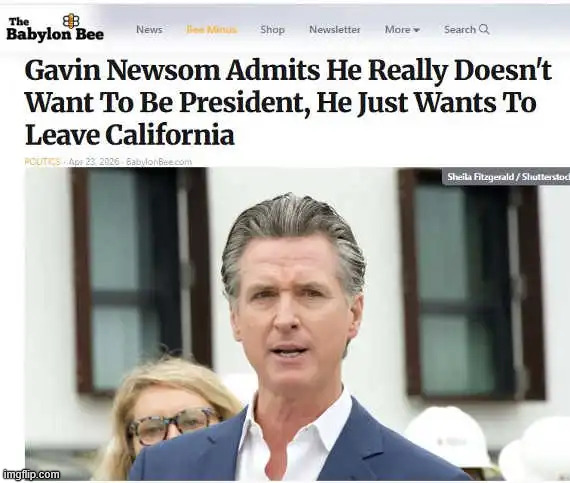Click the magnifying glass search icon
The height and width of the screenshot is (483, 570).
[484, 29]
